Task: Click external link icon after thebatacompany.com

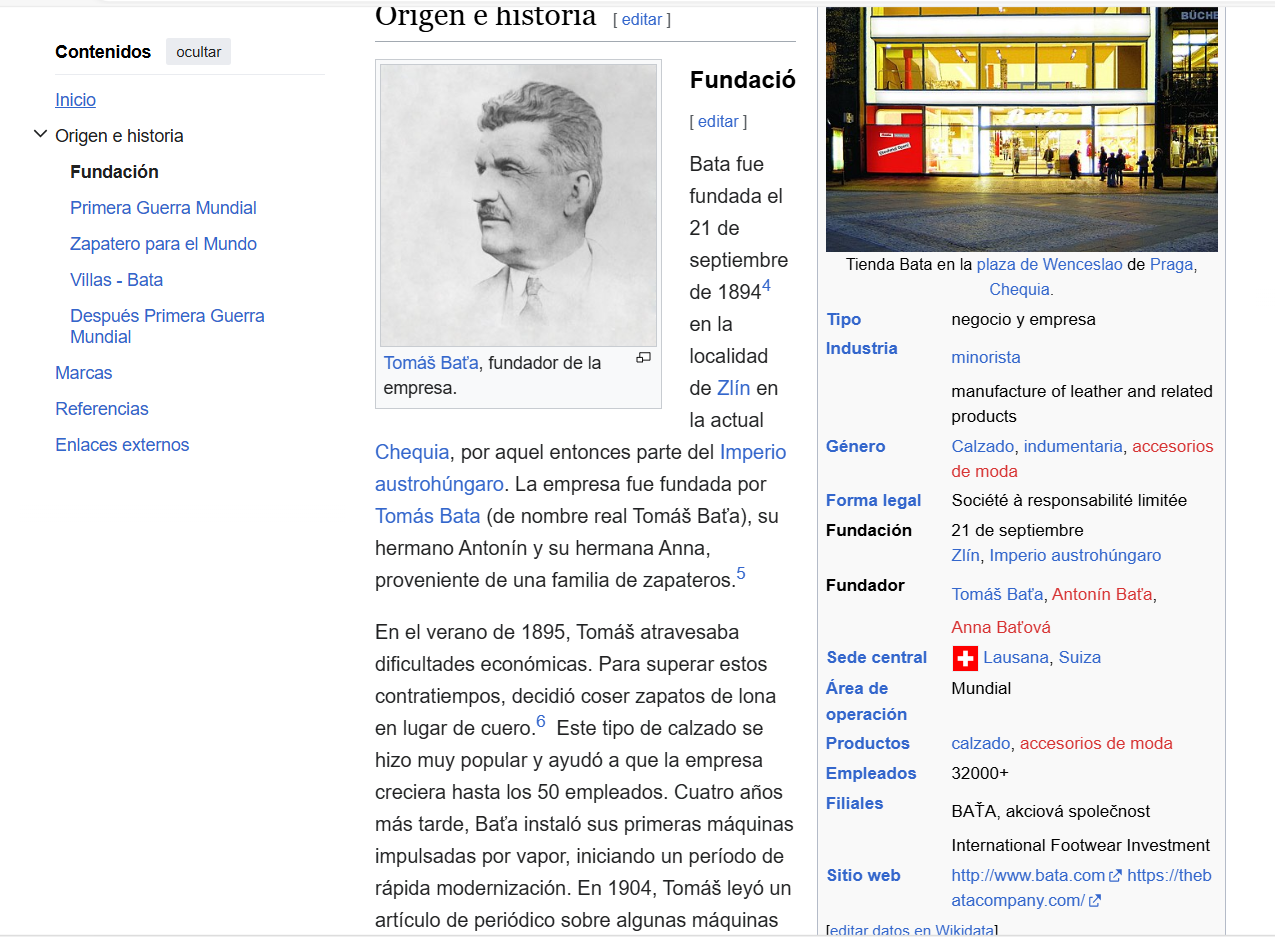Action: pos(1095,901)
